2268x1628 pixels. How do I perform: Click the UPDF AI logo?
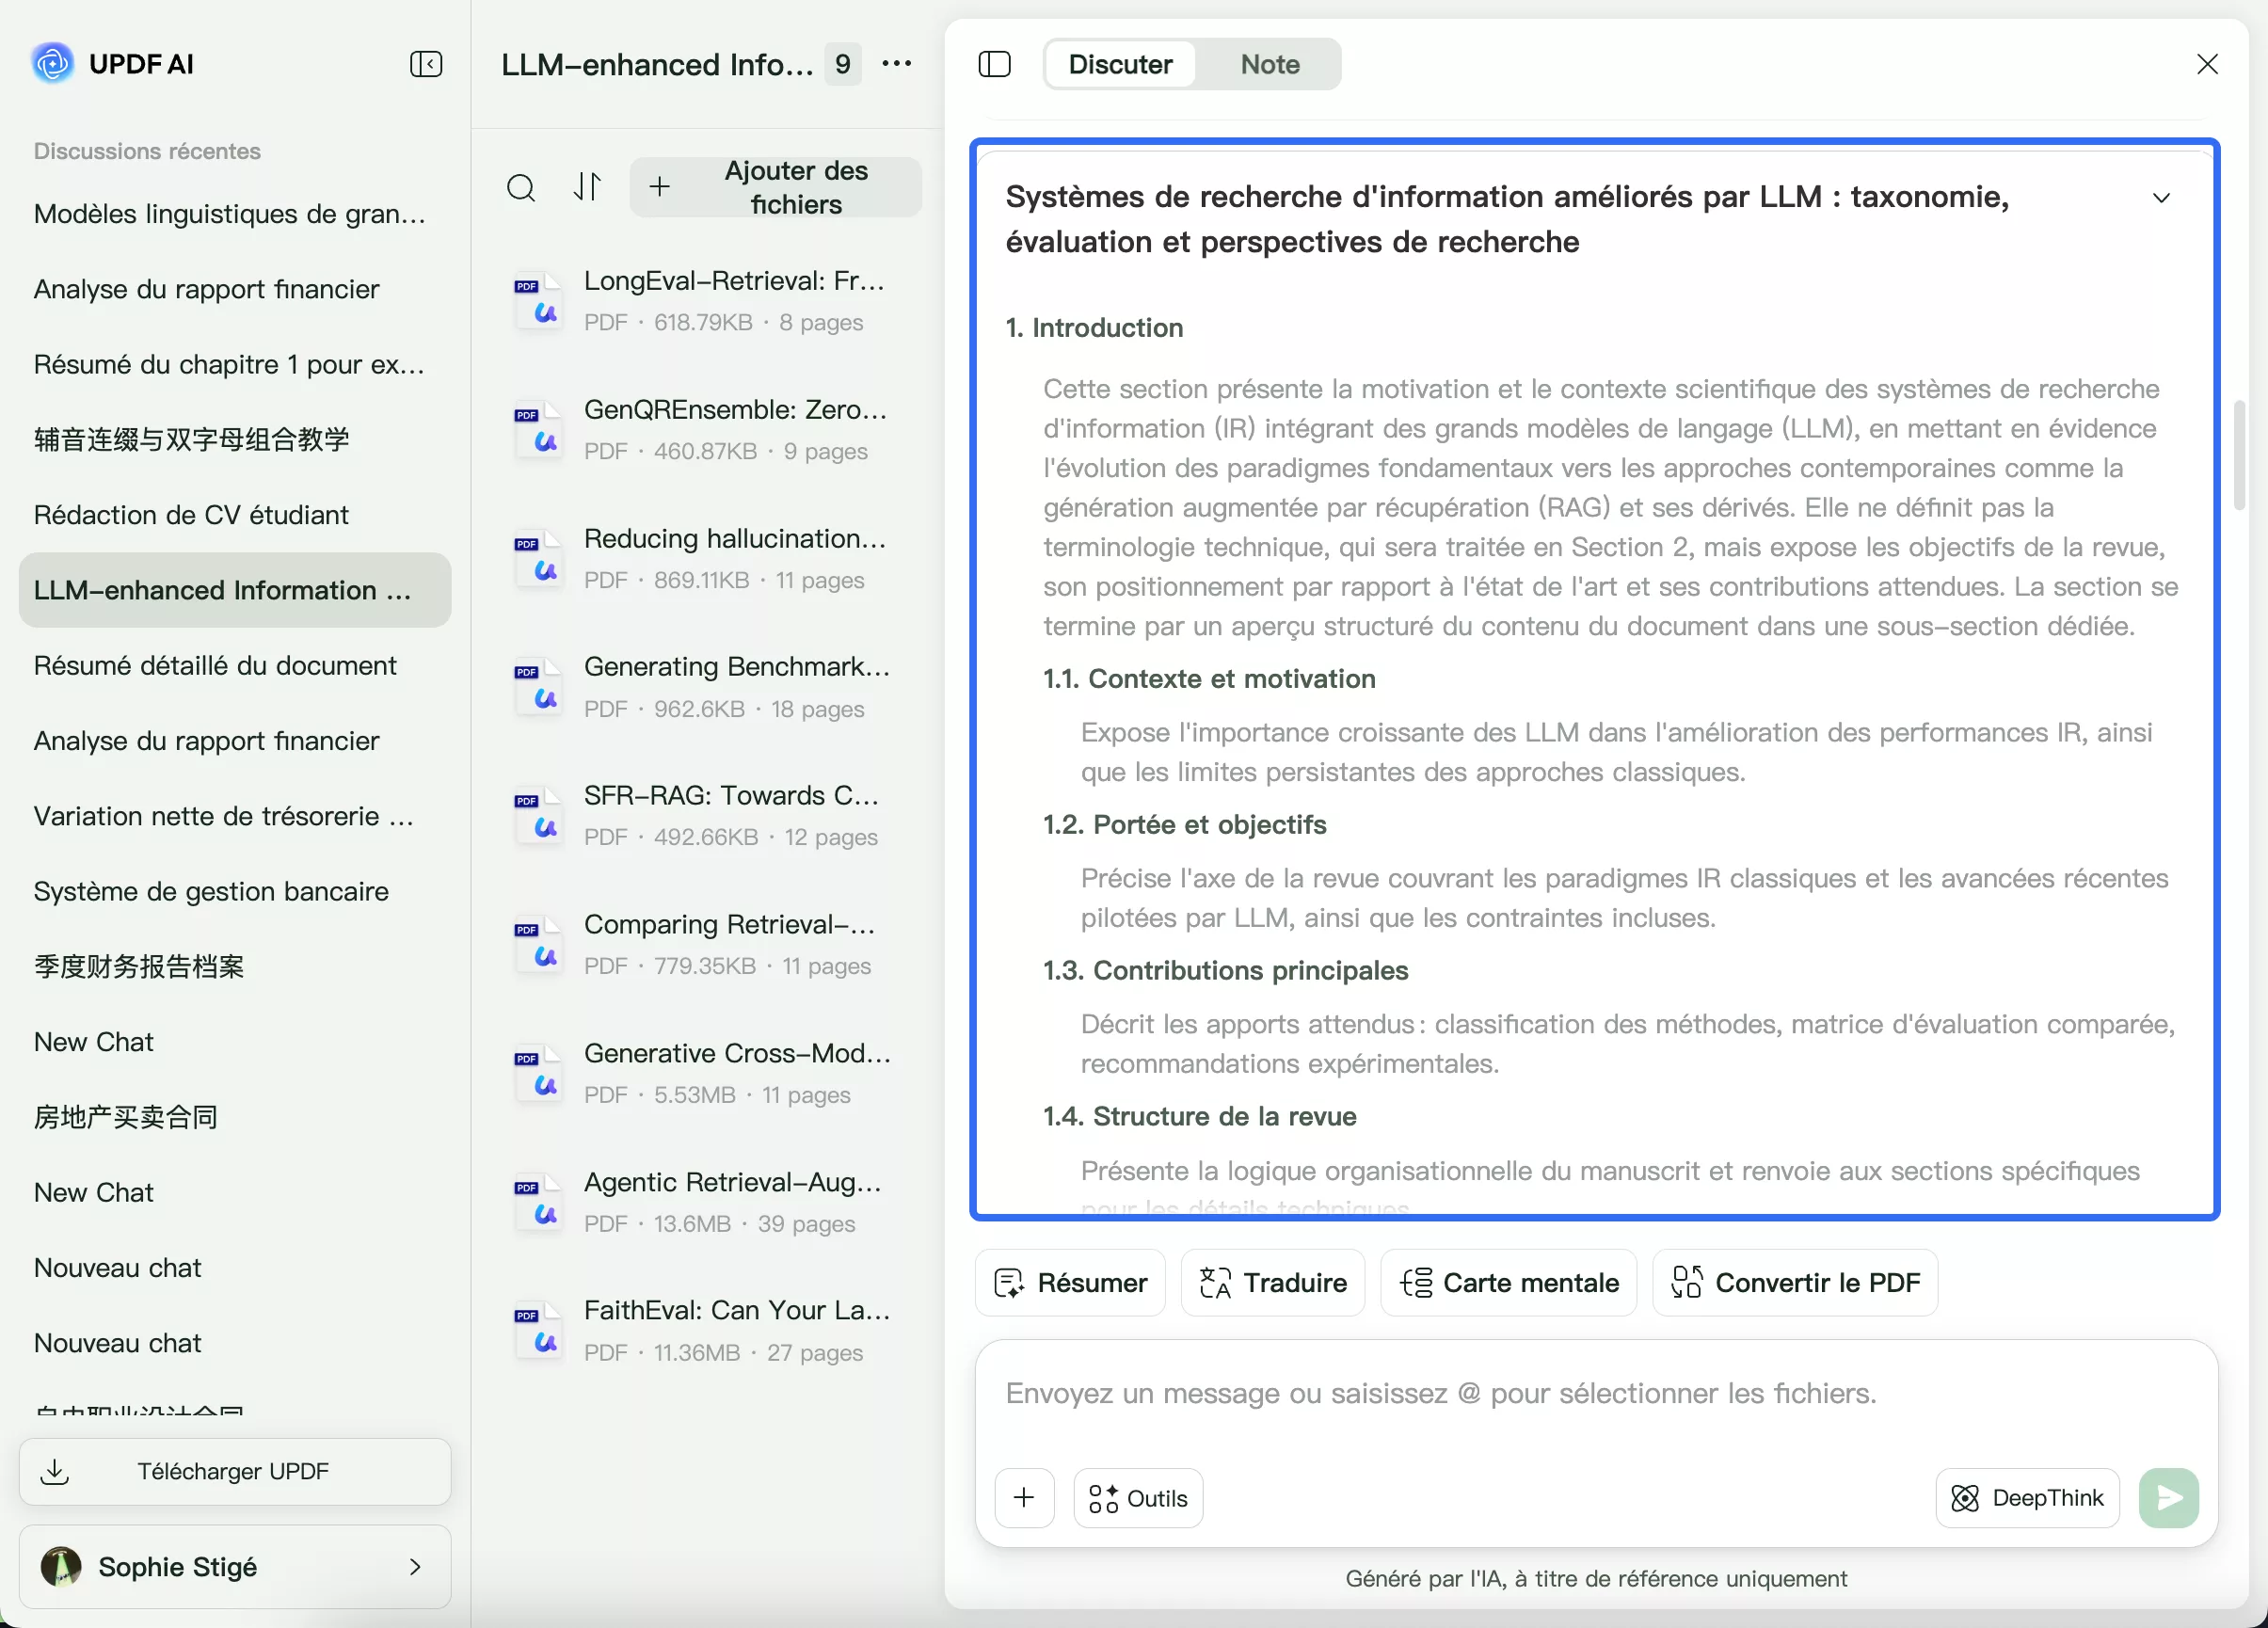pyautogui.click(x=52, y=63)
